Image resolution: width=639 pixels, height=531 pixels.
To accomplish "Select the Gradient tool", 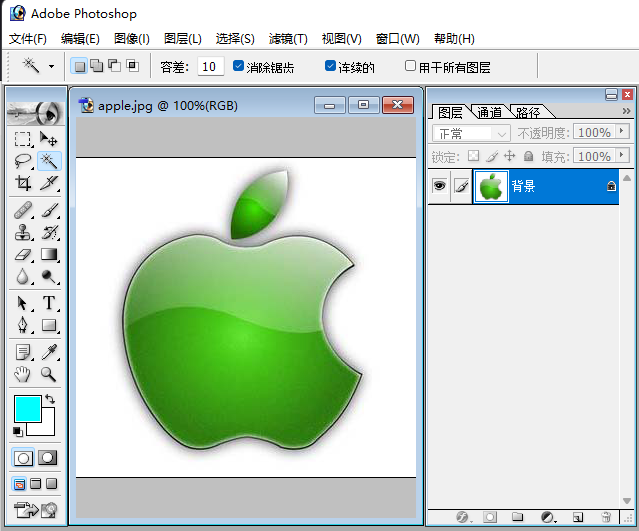I will pyautogui.click(x=49, y=255).
